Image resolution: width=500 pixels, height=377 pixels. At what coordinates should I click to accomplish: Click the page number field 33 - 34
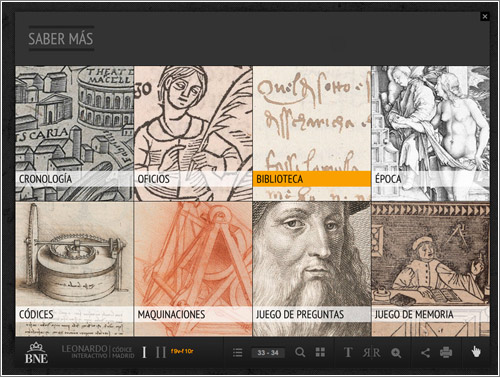point(268,353)
